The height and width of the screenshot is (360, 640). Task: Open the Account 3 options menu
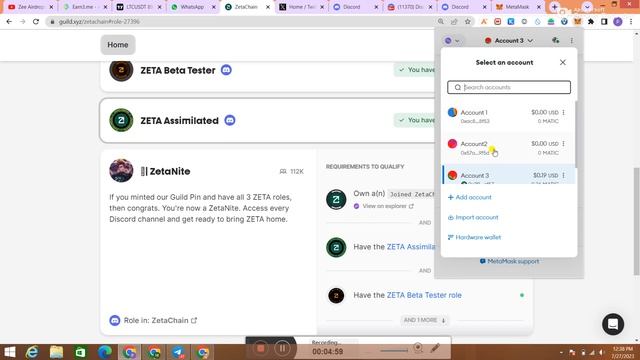click(x=564, y=175)
